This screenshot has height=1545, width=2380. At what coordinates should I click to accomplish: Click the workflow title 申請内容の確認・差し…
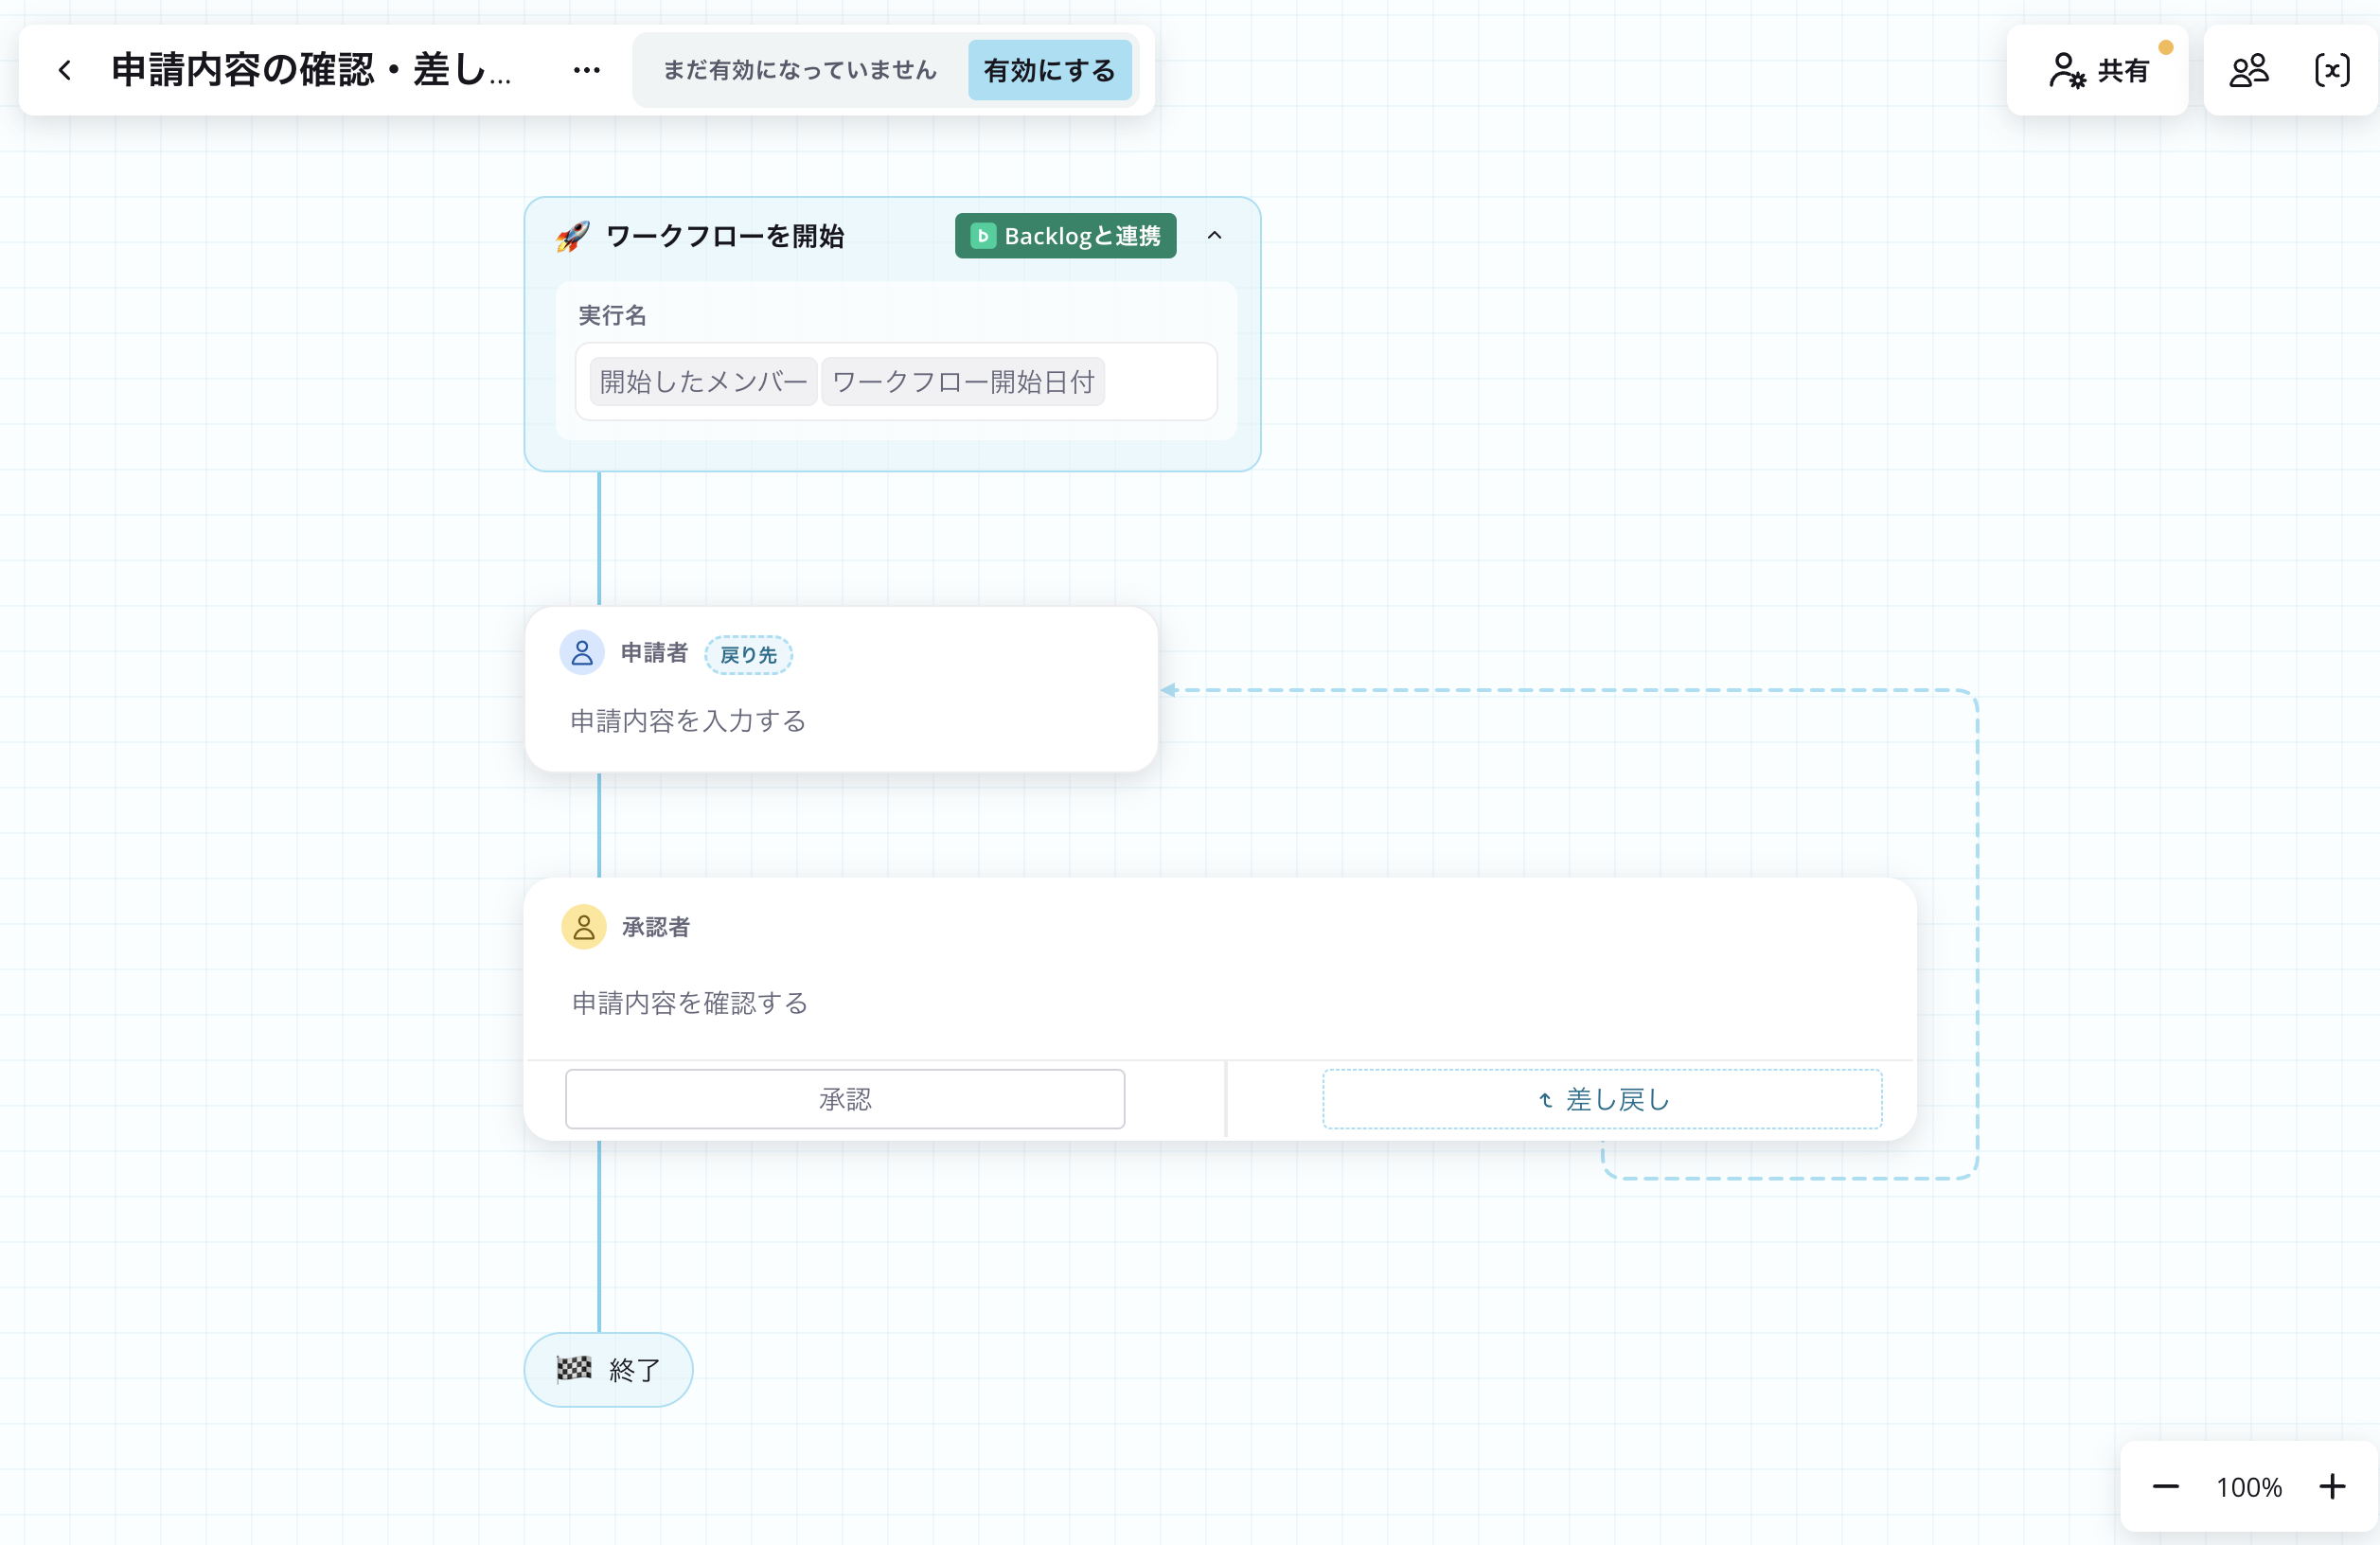(x=311, y=70)
